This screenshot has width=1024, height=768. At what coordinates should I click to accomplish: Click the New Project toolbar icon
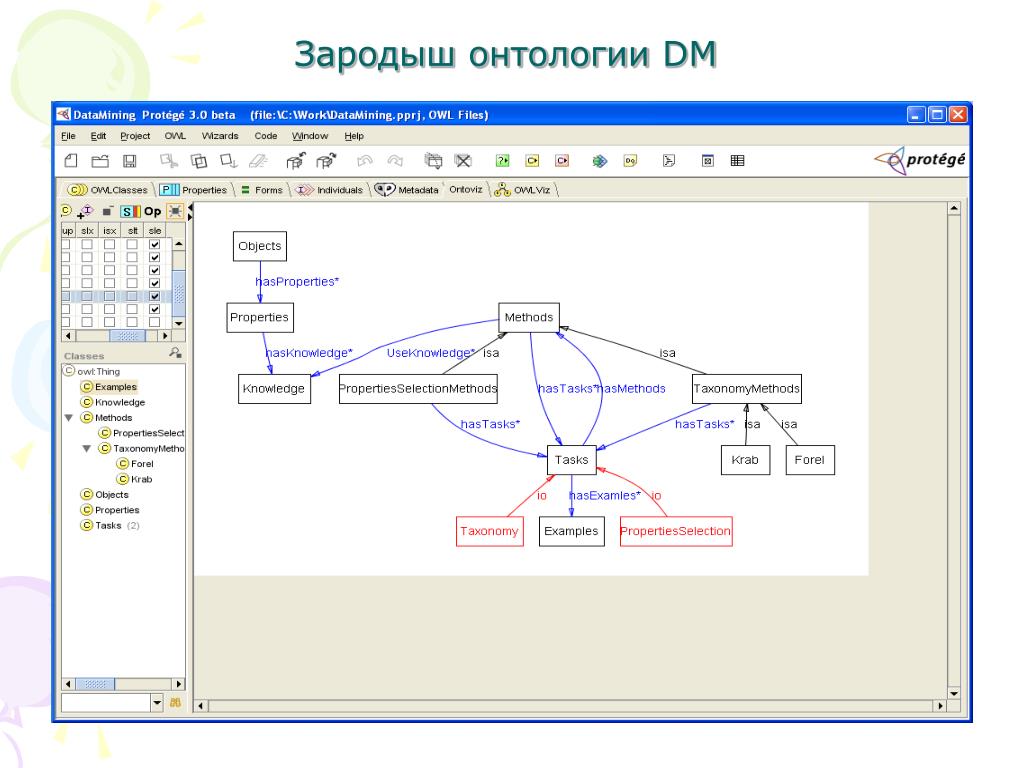tap(71, 161)
